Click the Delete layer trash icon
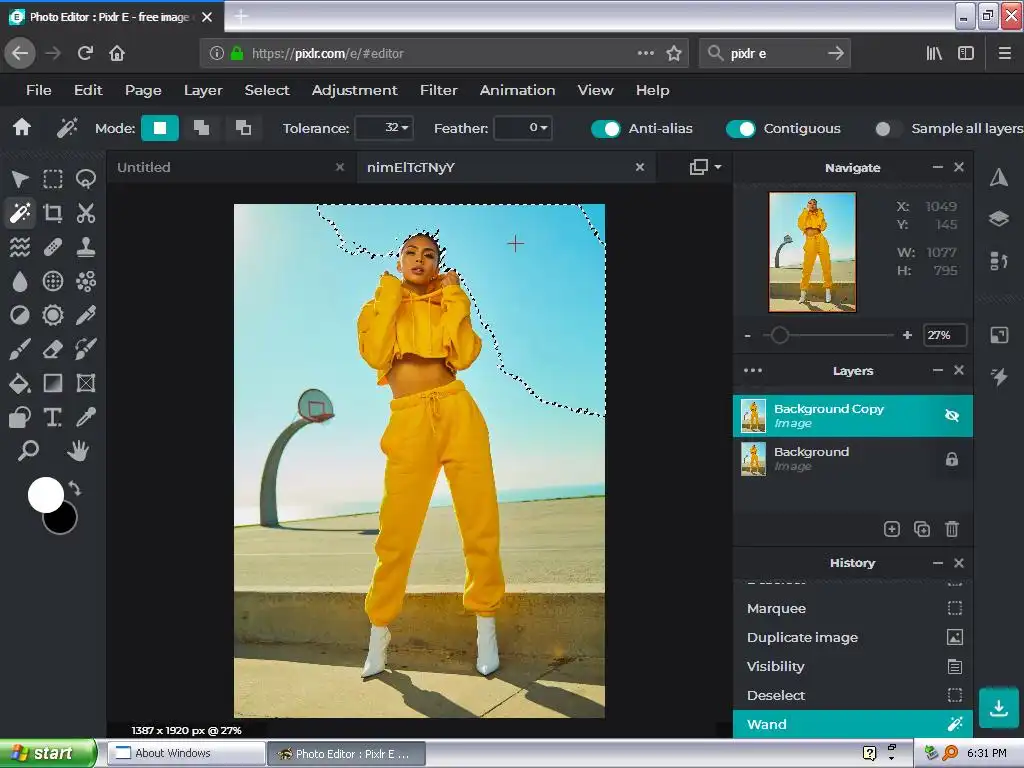1024x768 pixels. click(x=952, y=529)
